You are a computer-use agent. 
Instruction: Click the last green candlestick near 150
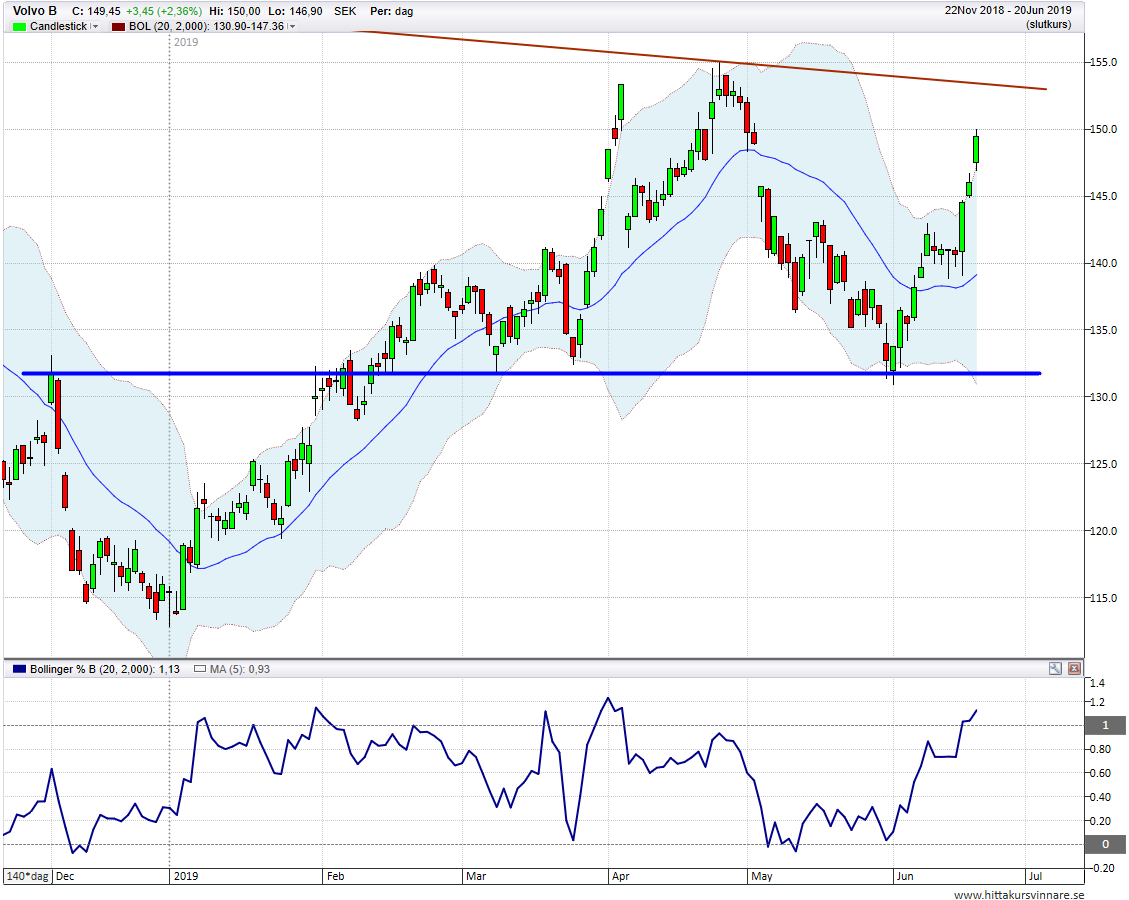coord(976,149)
